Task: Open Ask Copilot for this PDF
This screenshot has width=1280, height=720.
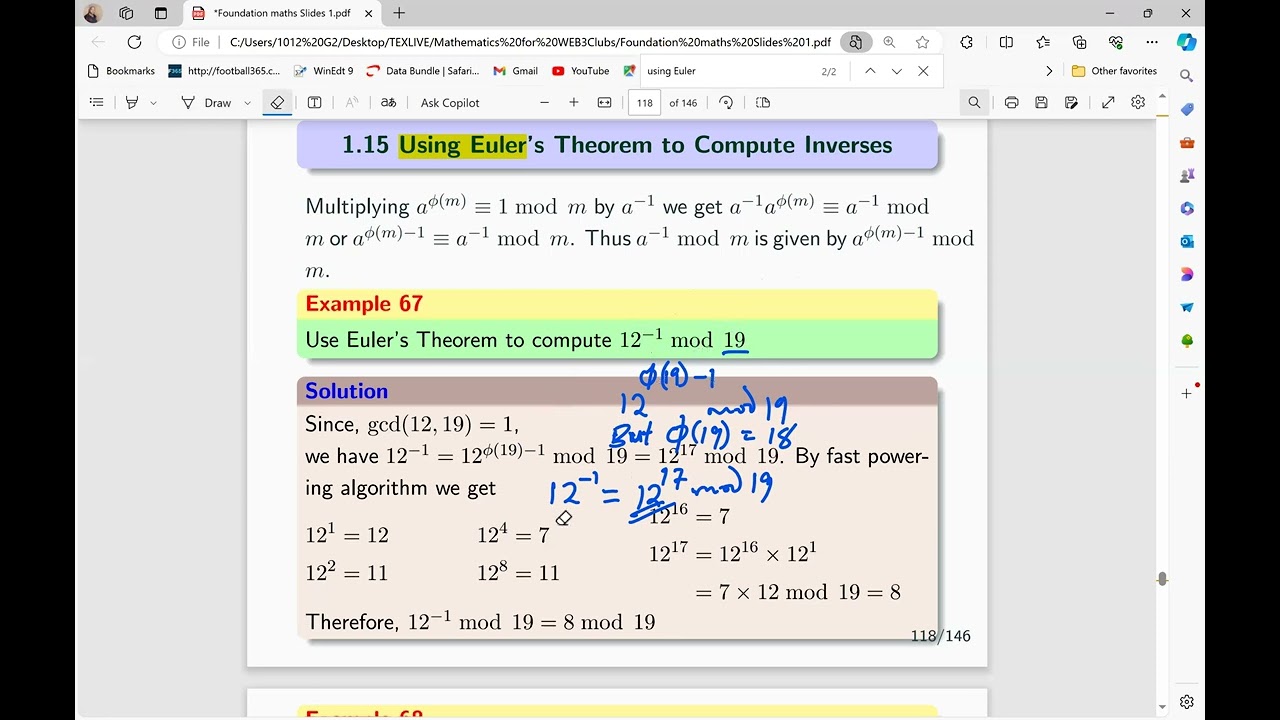Action: click(x=450, y=102)
